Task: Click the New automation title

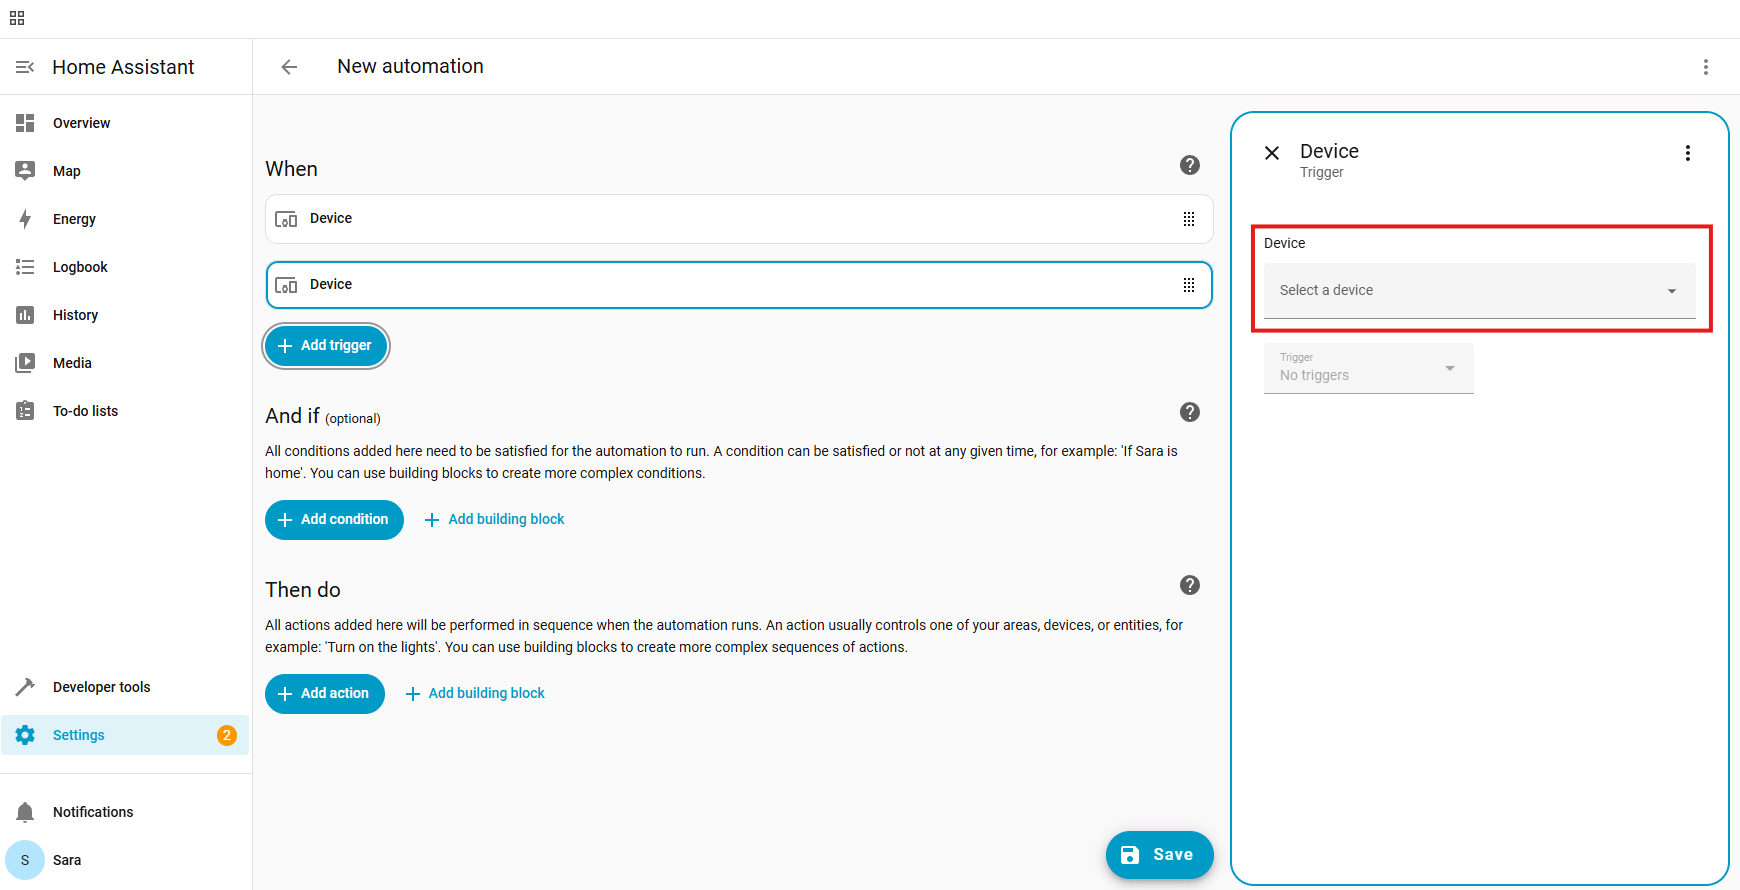Action: pyautogui.click(x=410, y=67)
